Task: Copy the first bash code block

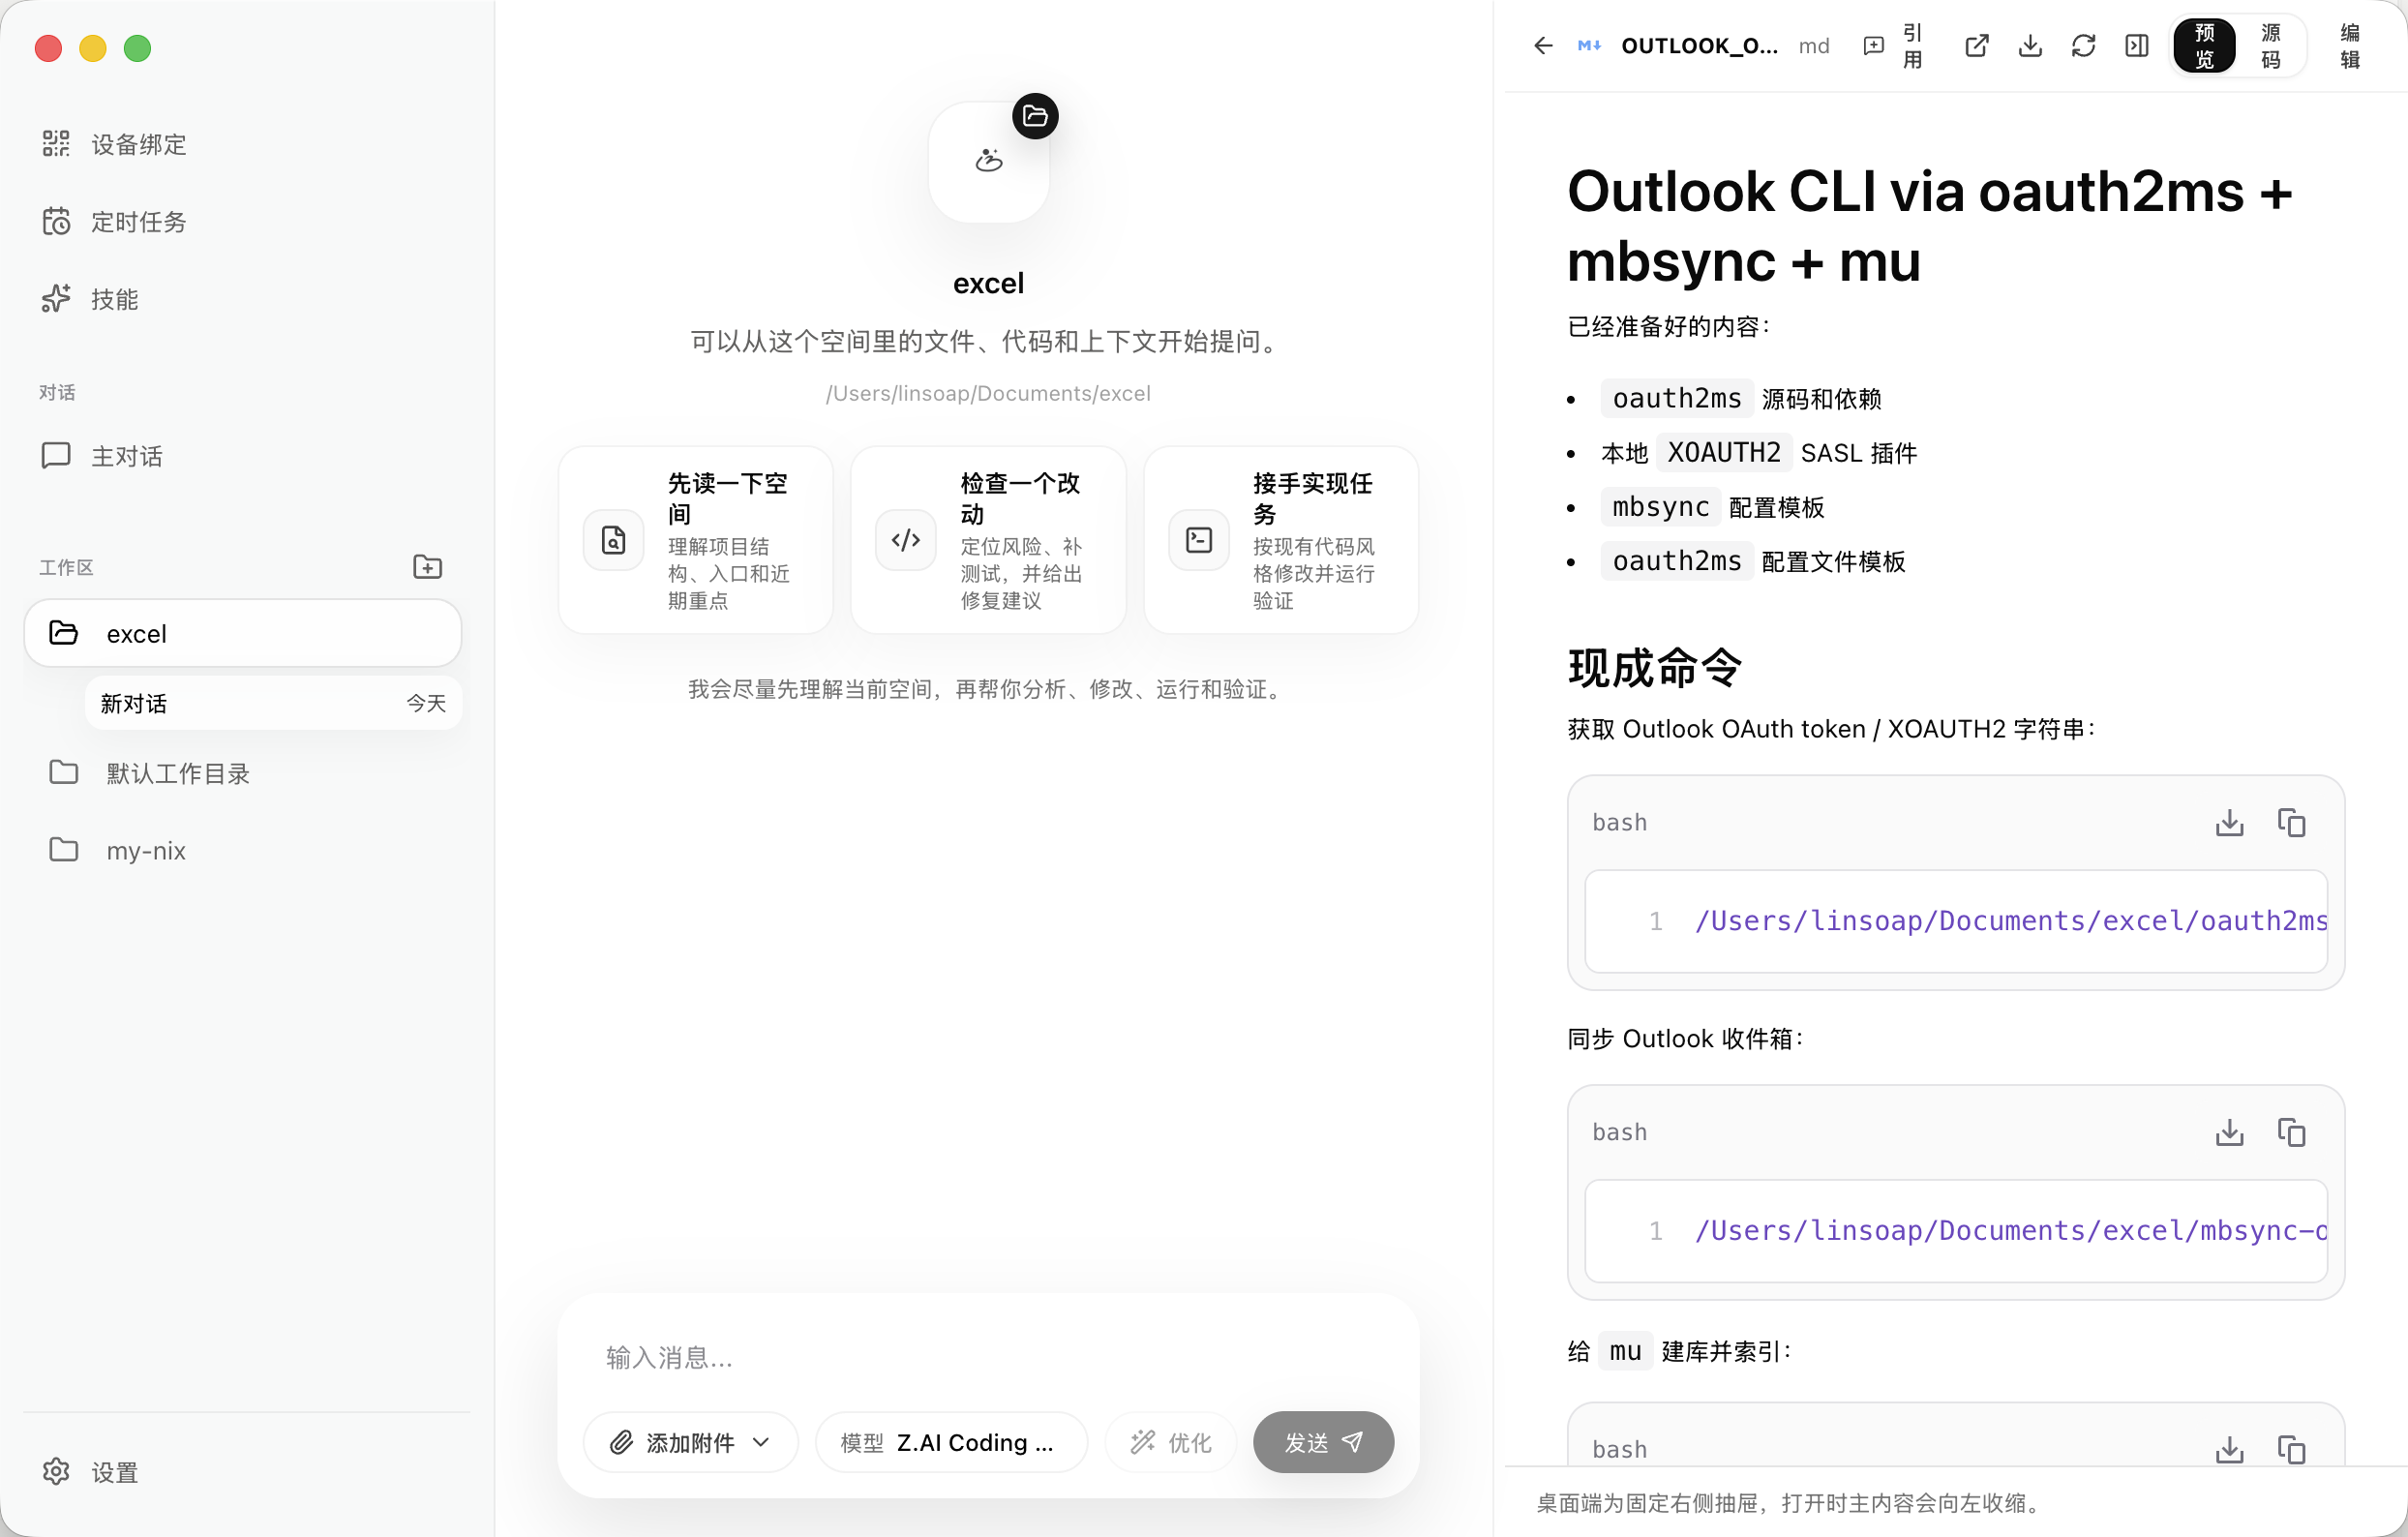Action: [2292, 822]
